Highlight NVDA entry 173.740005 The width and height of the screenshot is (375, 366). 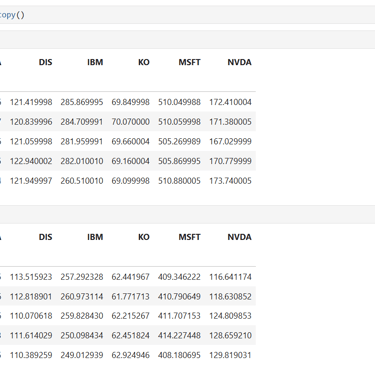[230, 181]
